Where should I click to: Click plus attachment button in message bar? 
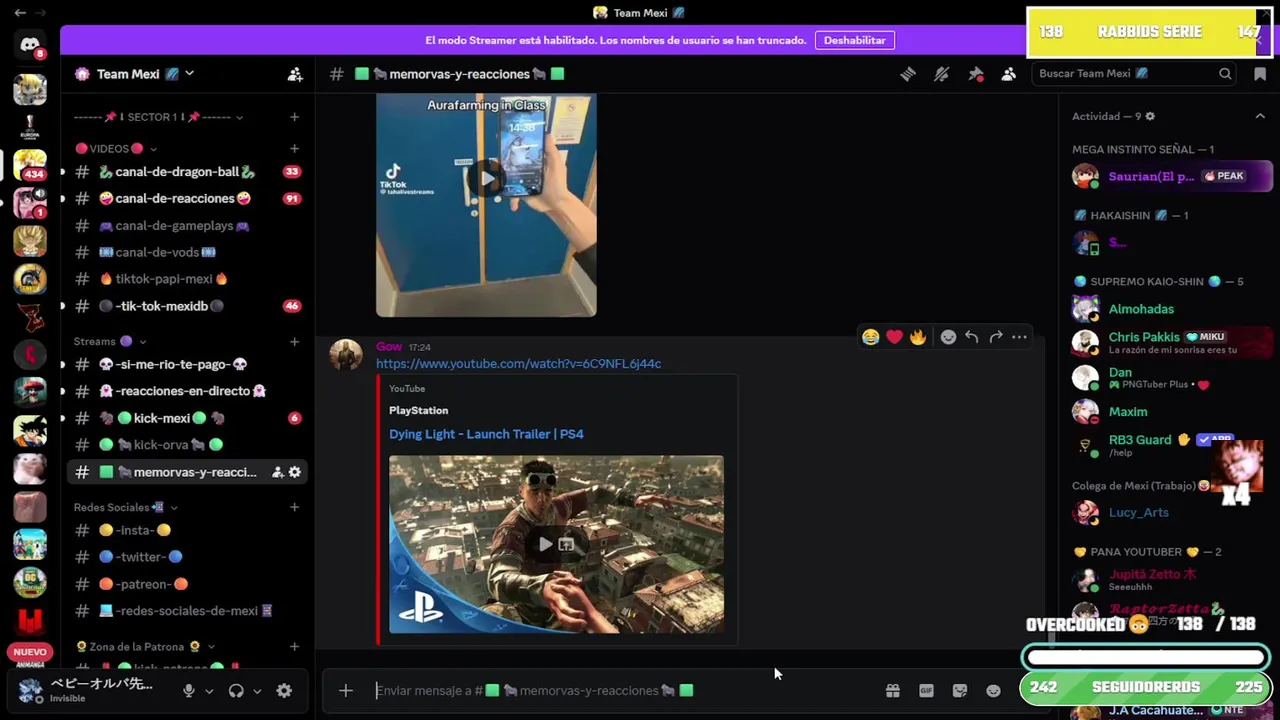(345, 690)
